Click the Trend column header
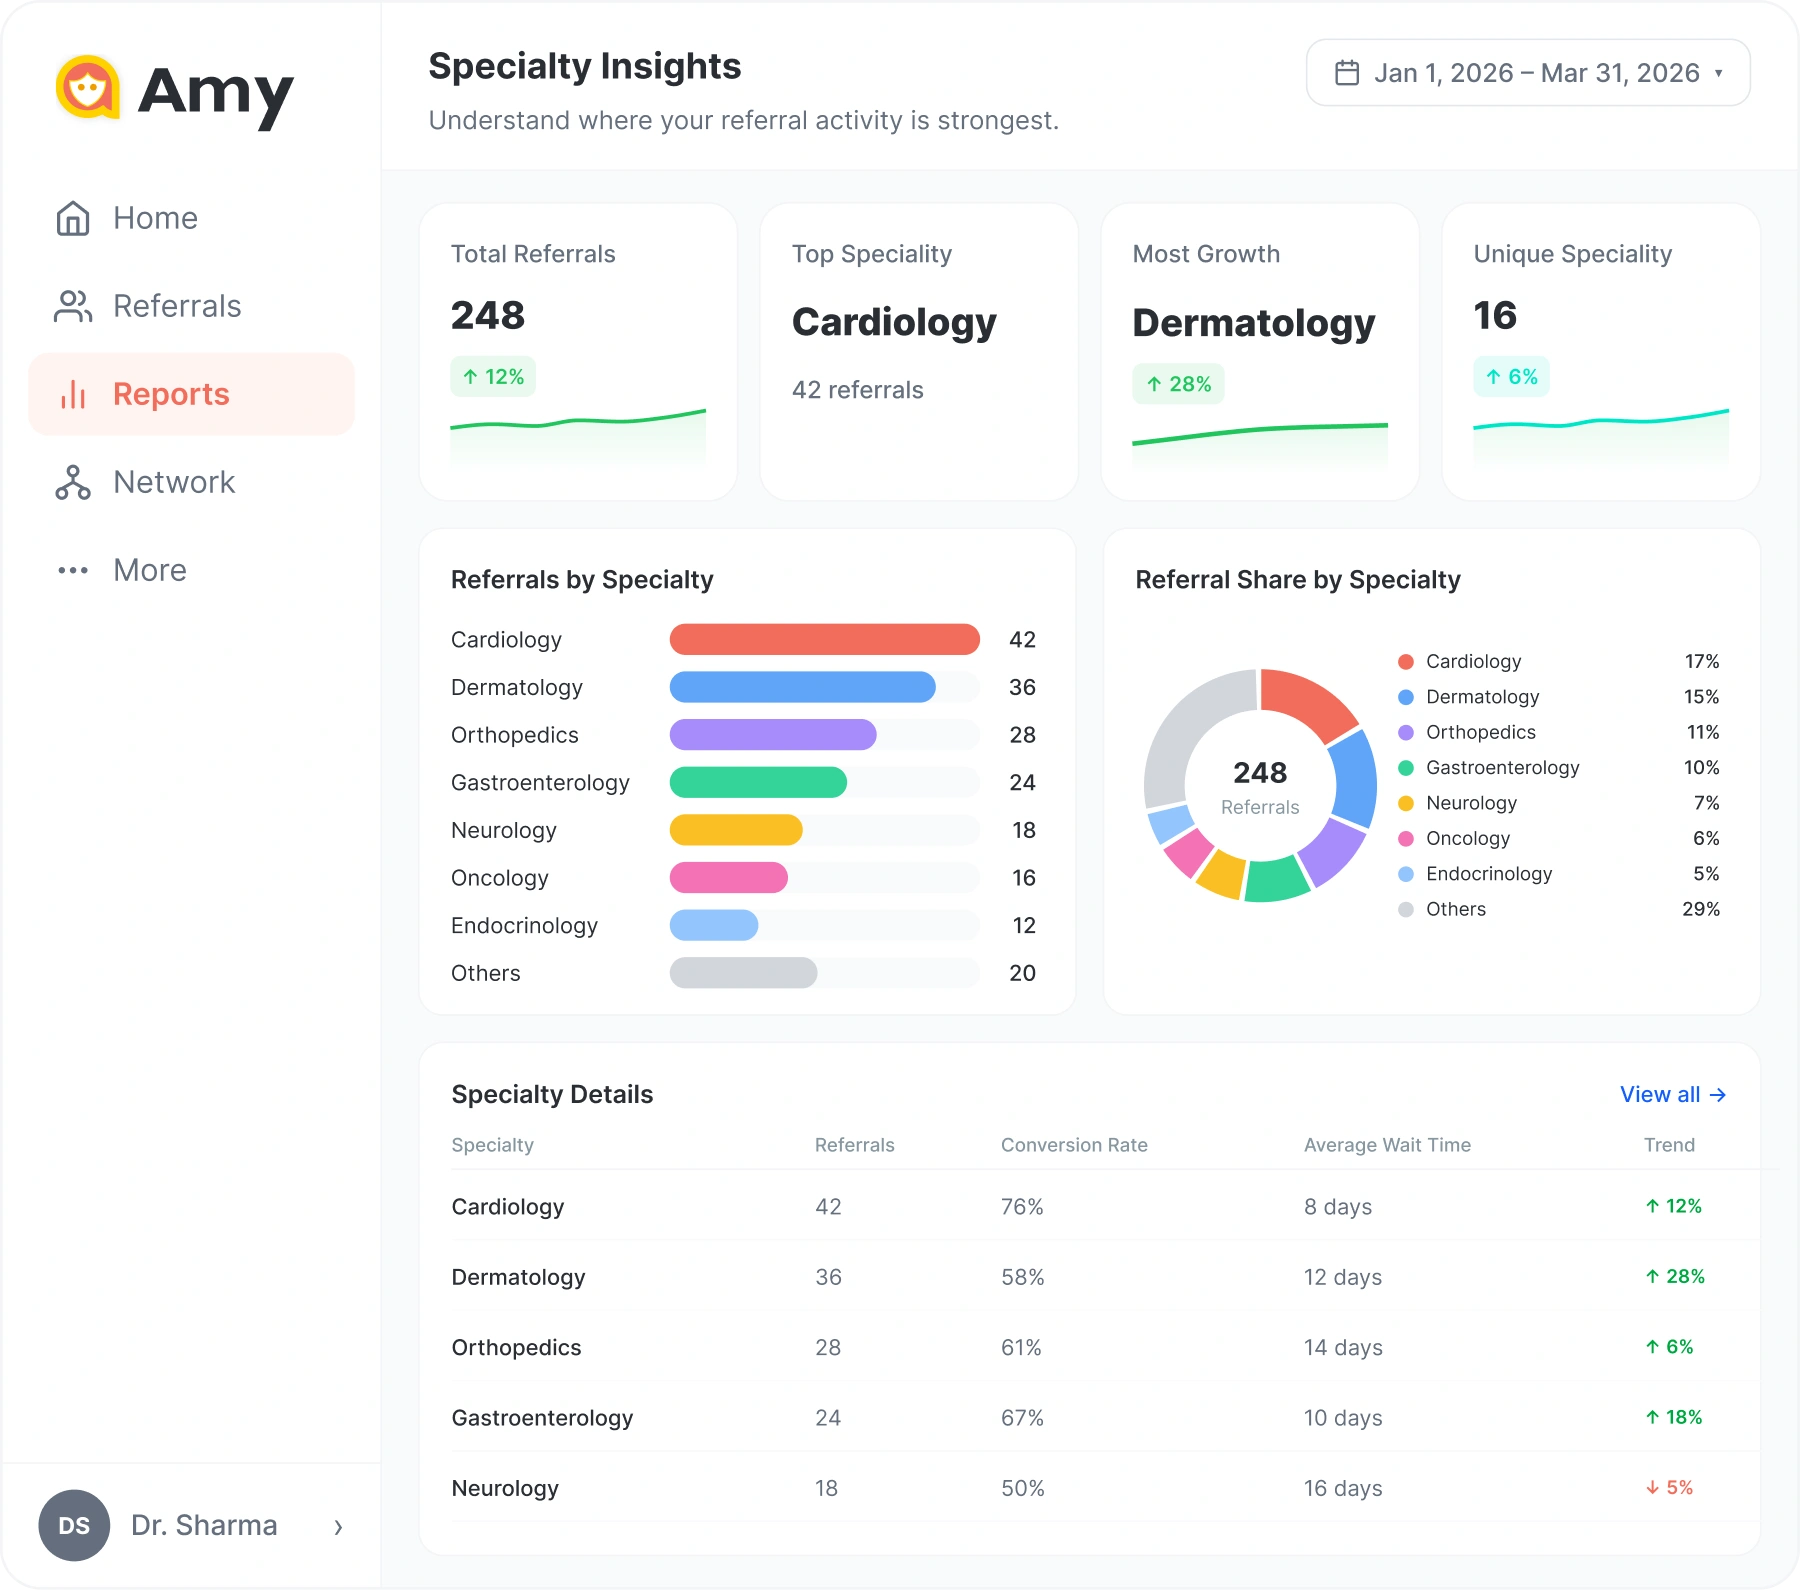1800x1590 pixels. [x=1669, y=1145]
